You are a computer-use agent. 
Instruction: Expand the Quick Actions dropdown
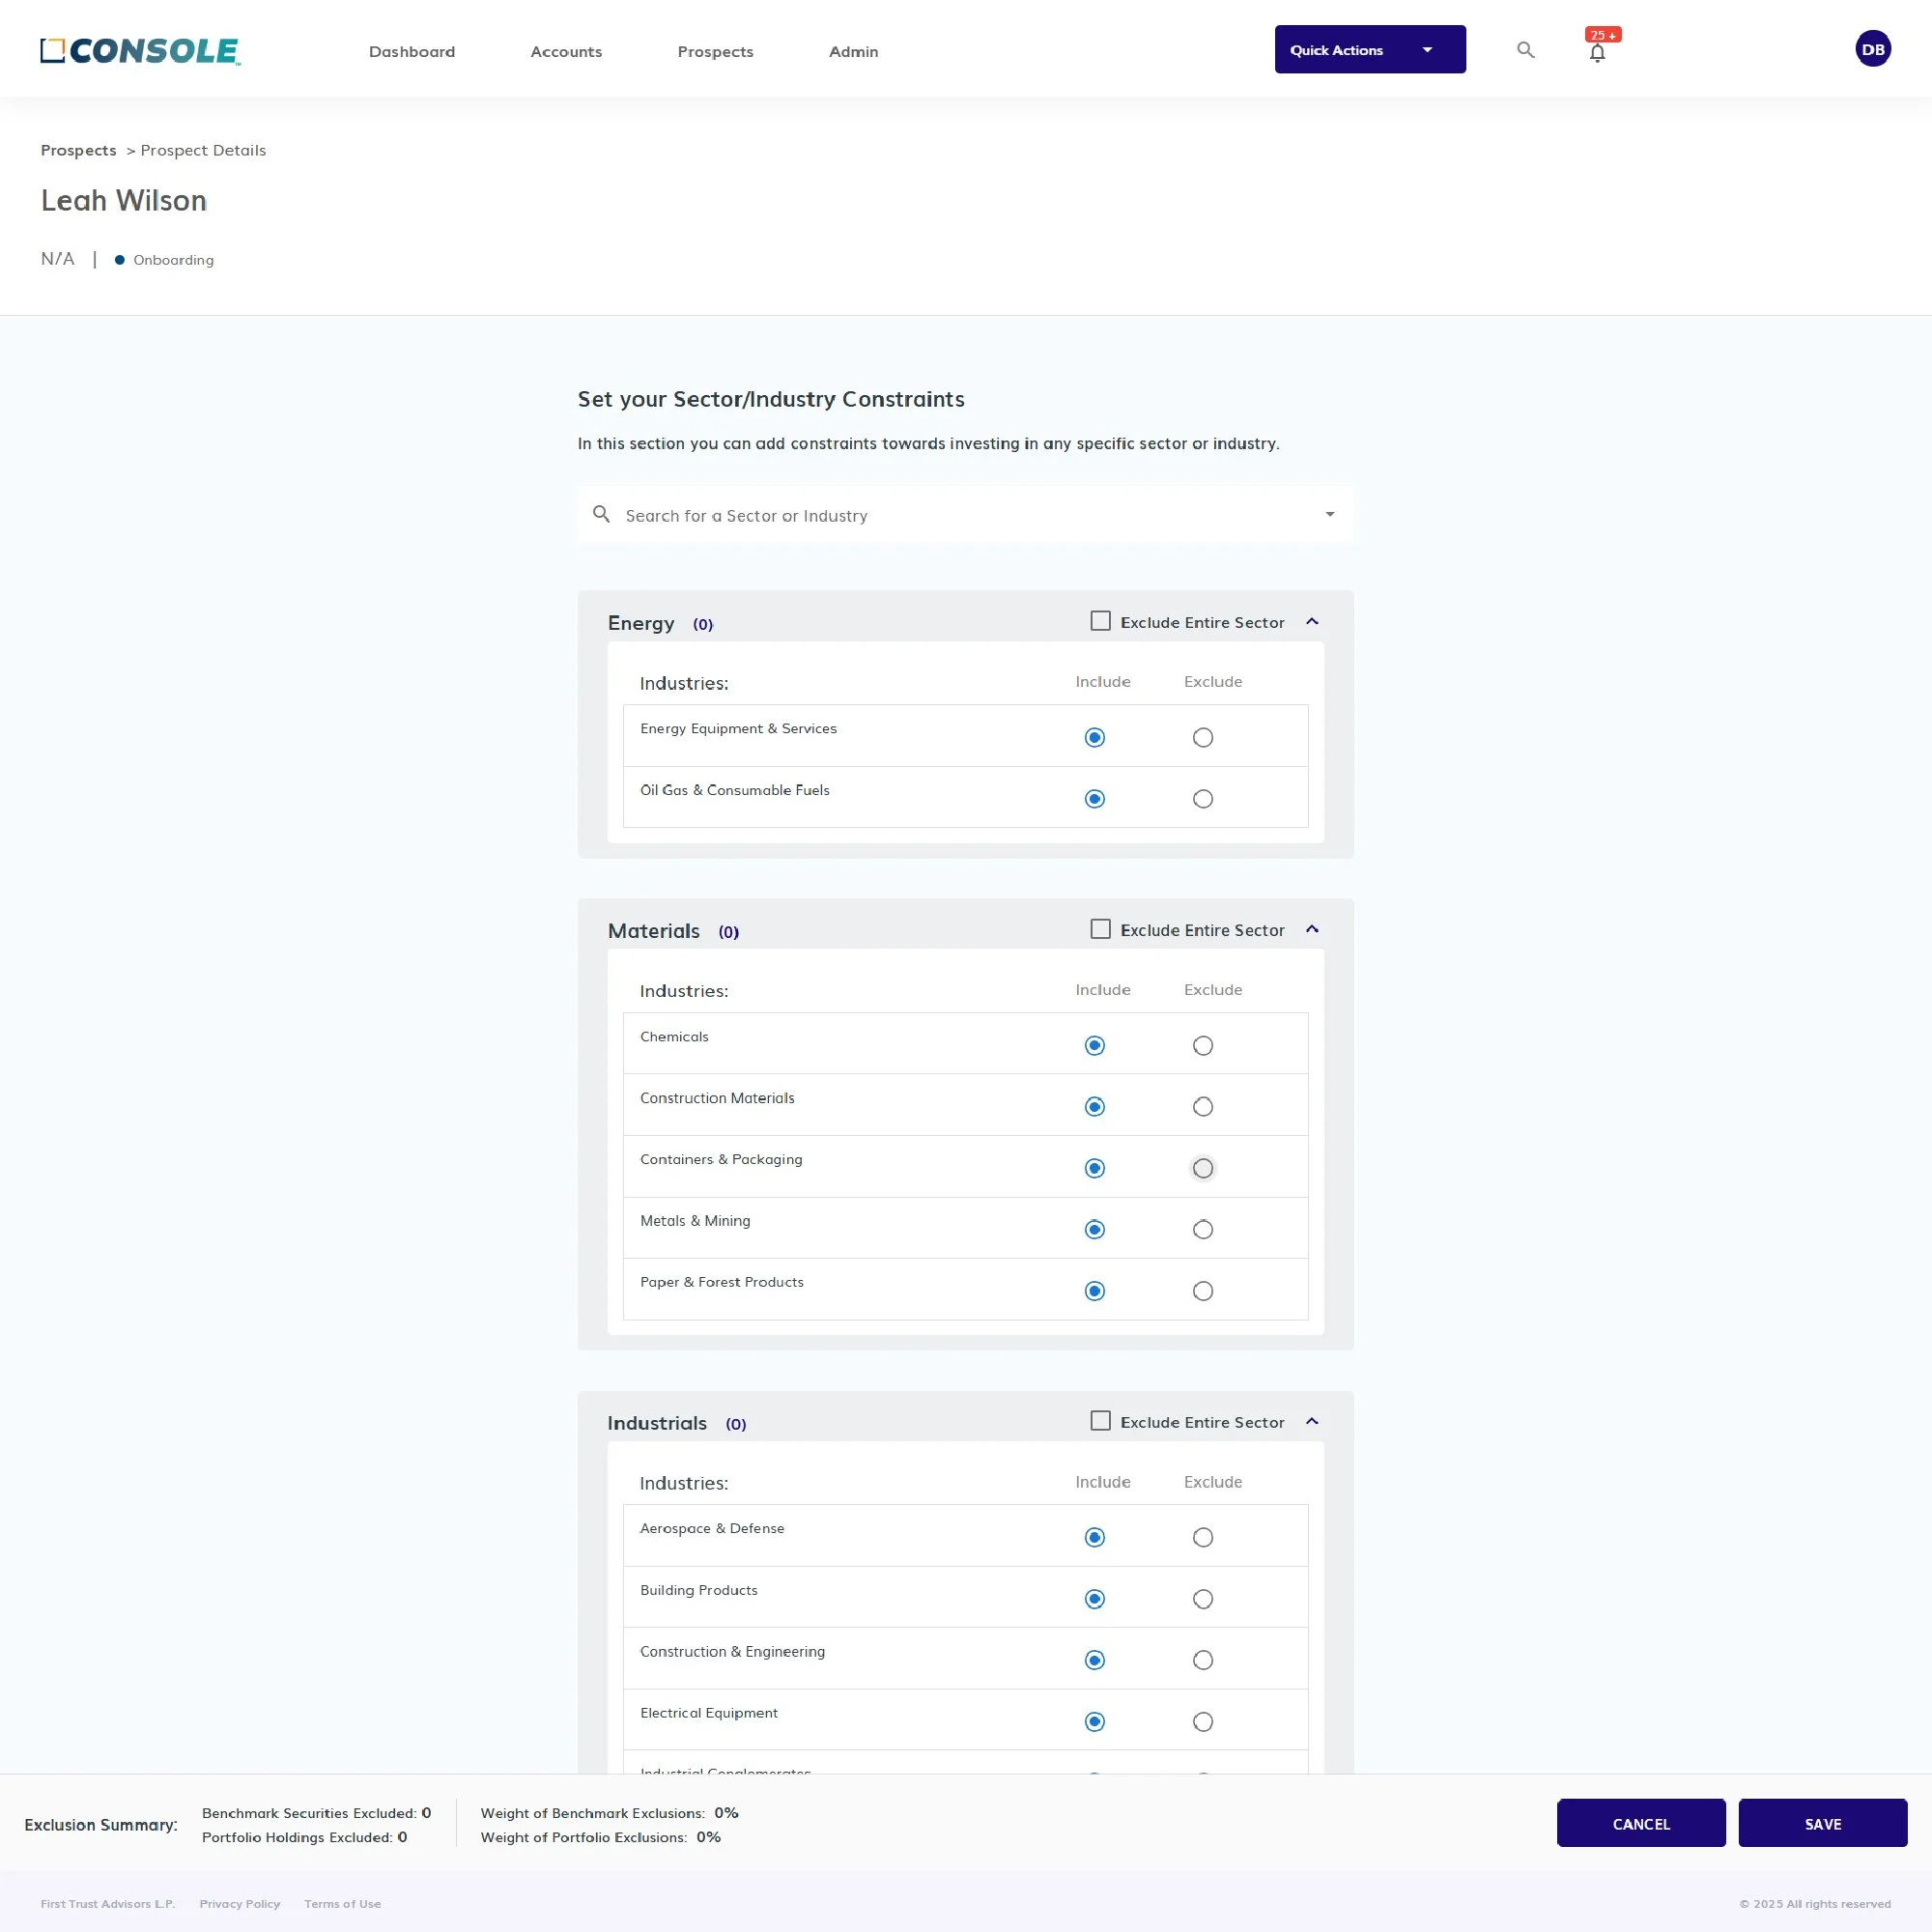pos(1369,49)
